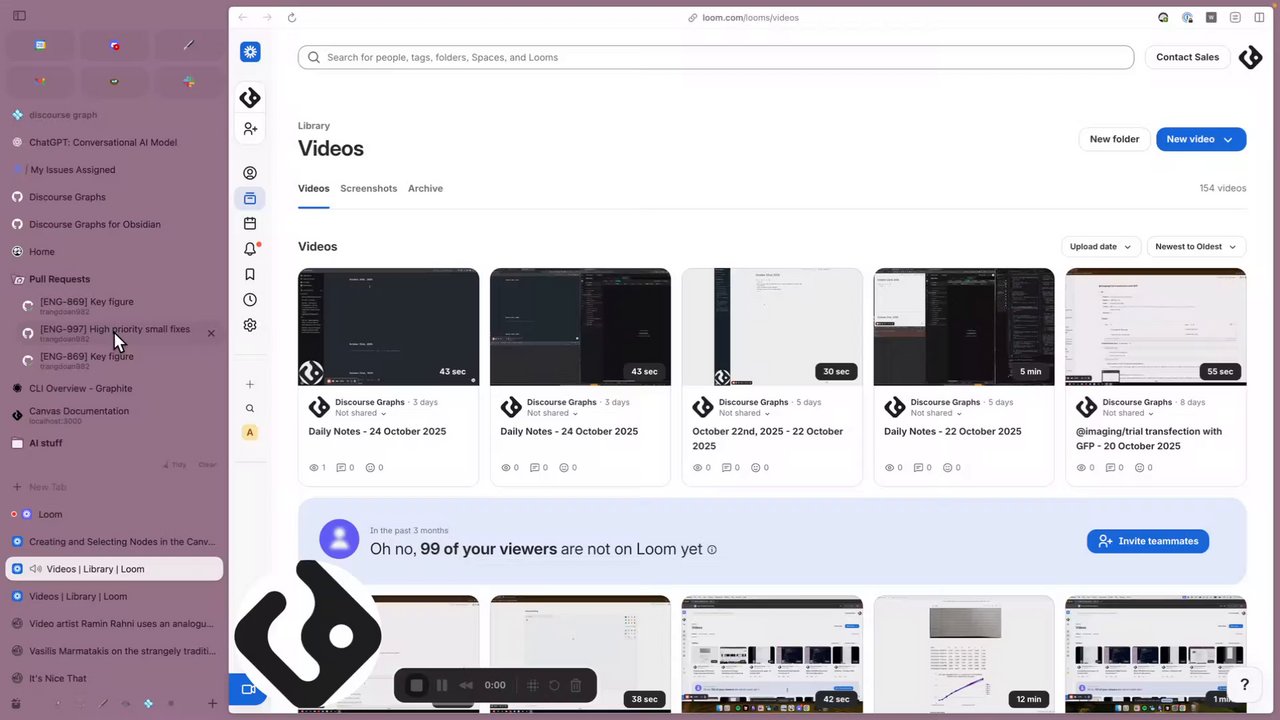This screenshot has height=720, width=1280.
Task: Reload the page
Action: 292,17
